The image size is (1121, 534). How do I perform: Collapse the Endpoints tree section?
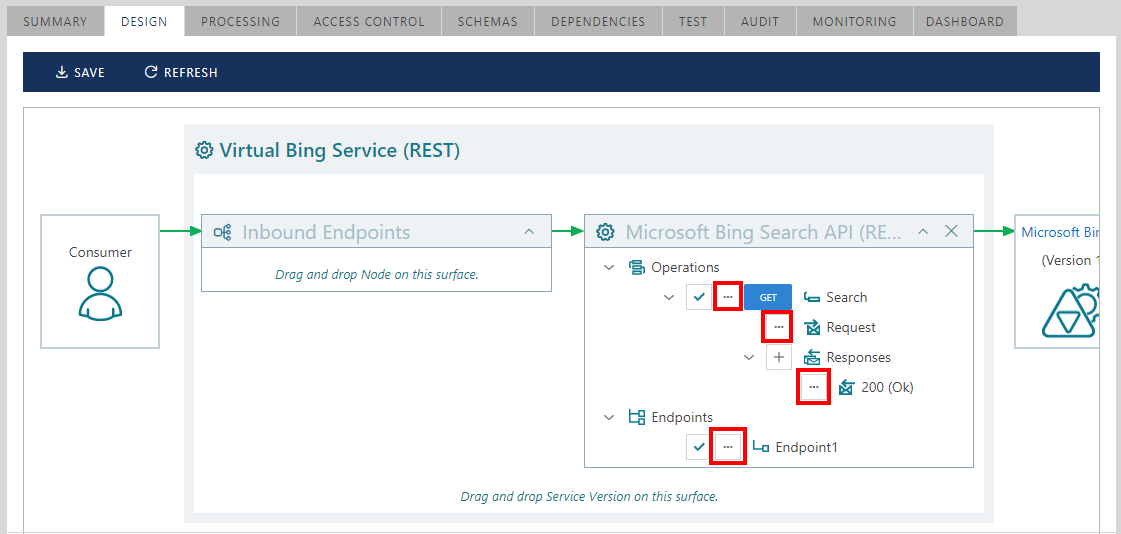click(x=609, y=417)
